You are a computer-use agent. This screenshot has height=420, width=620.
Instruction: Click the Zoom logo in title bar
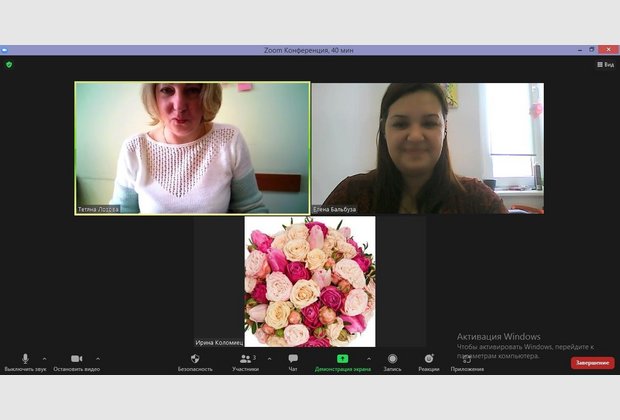(x=5, y=49)
